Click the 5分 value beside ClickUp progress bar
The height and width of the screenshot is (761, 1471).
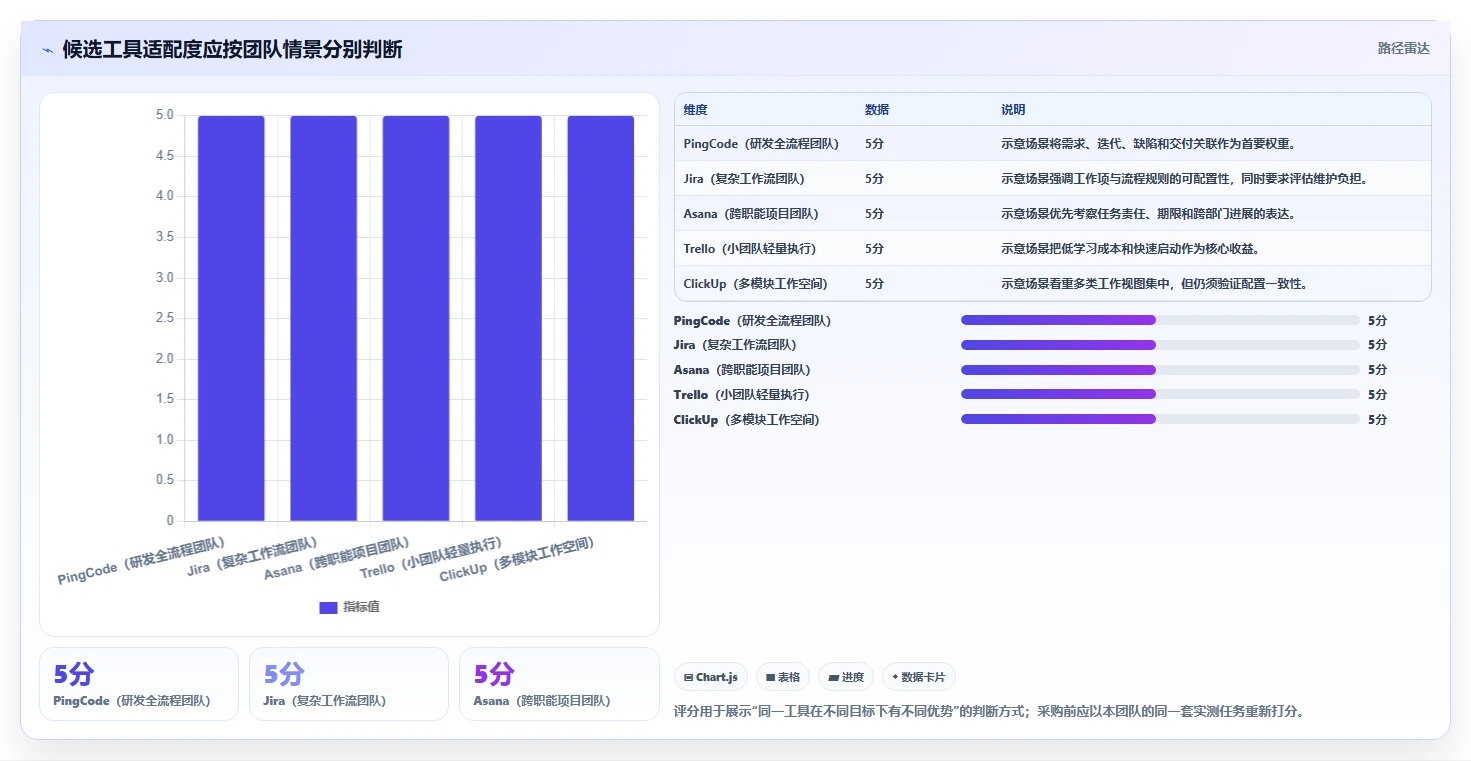click(x=1378, y=420)
